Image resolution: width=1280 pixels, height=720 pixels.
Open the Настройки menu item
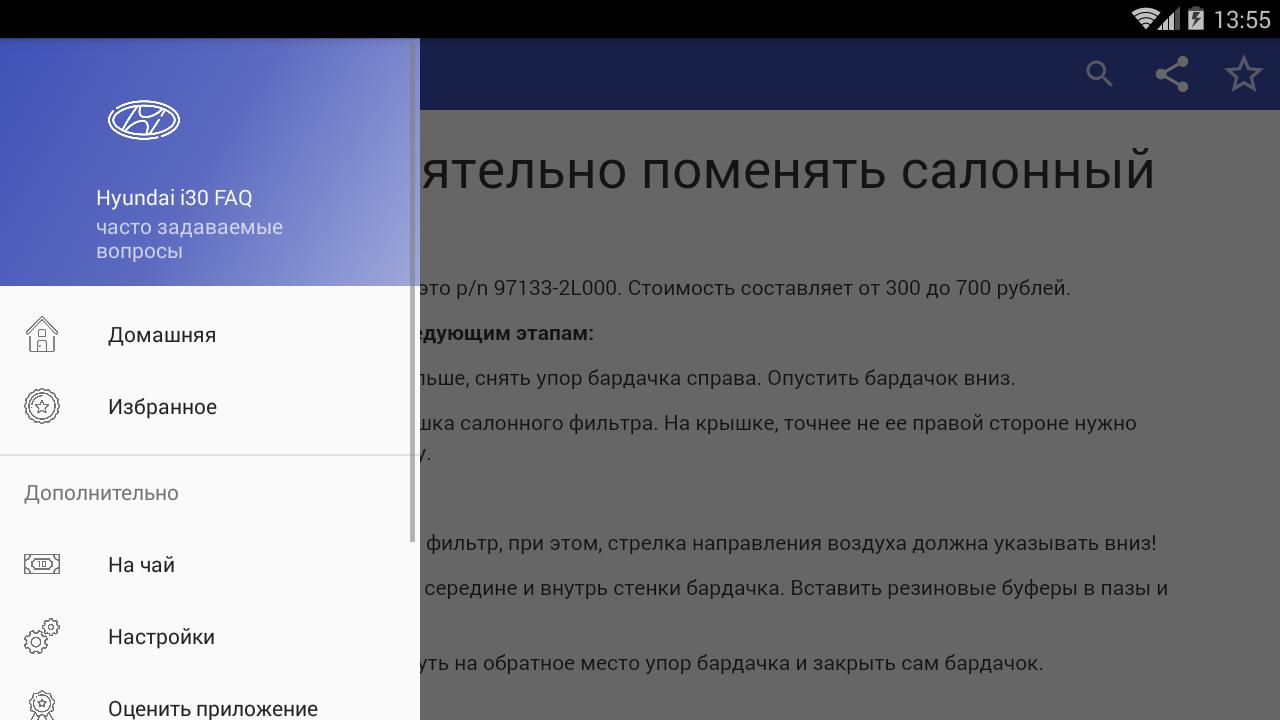pos(210,637)
